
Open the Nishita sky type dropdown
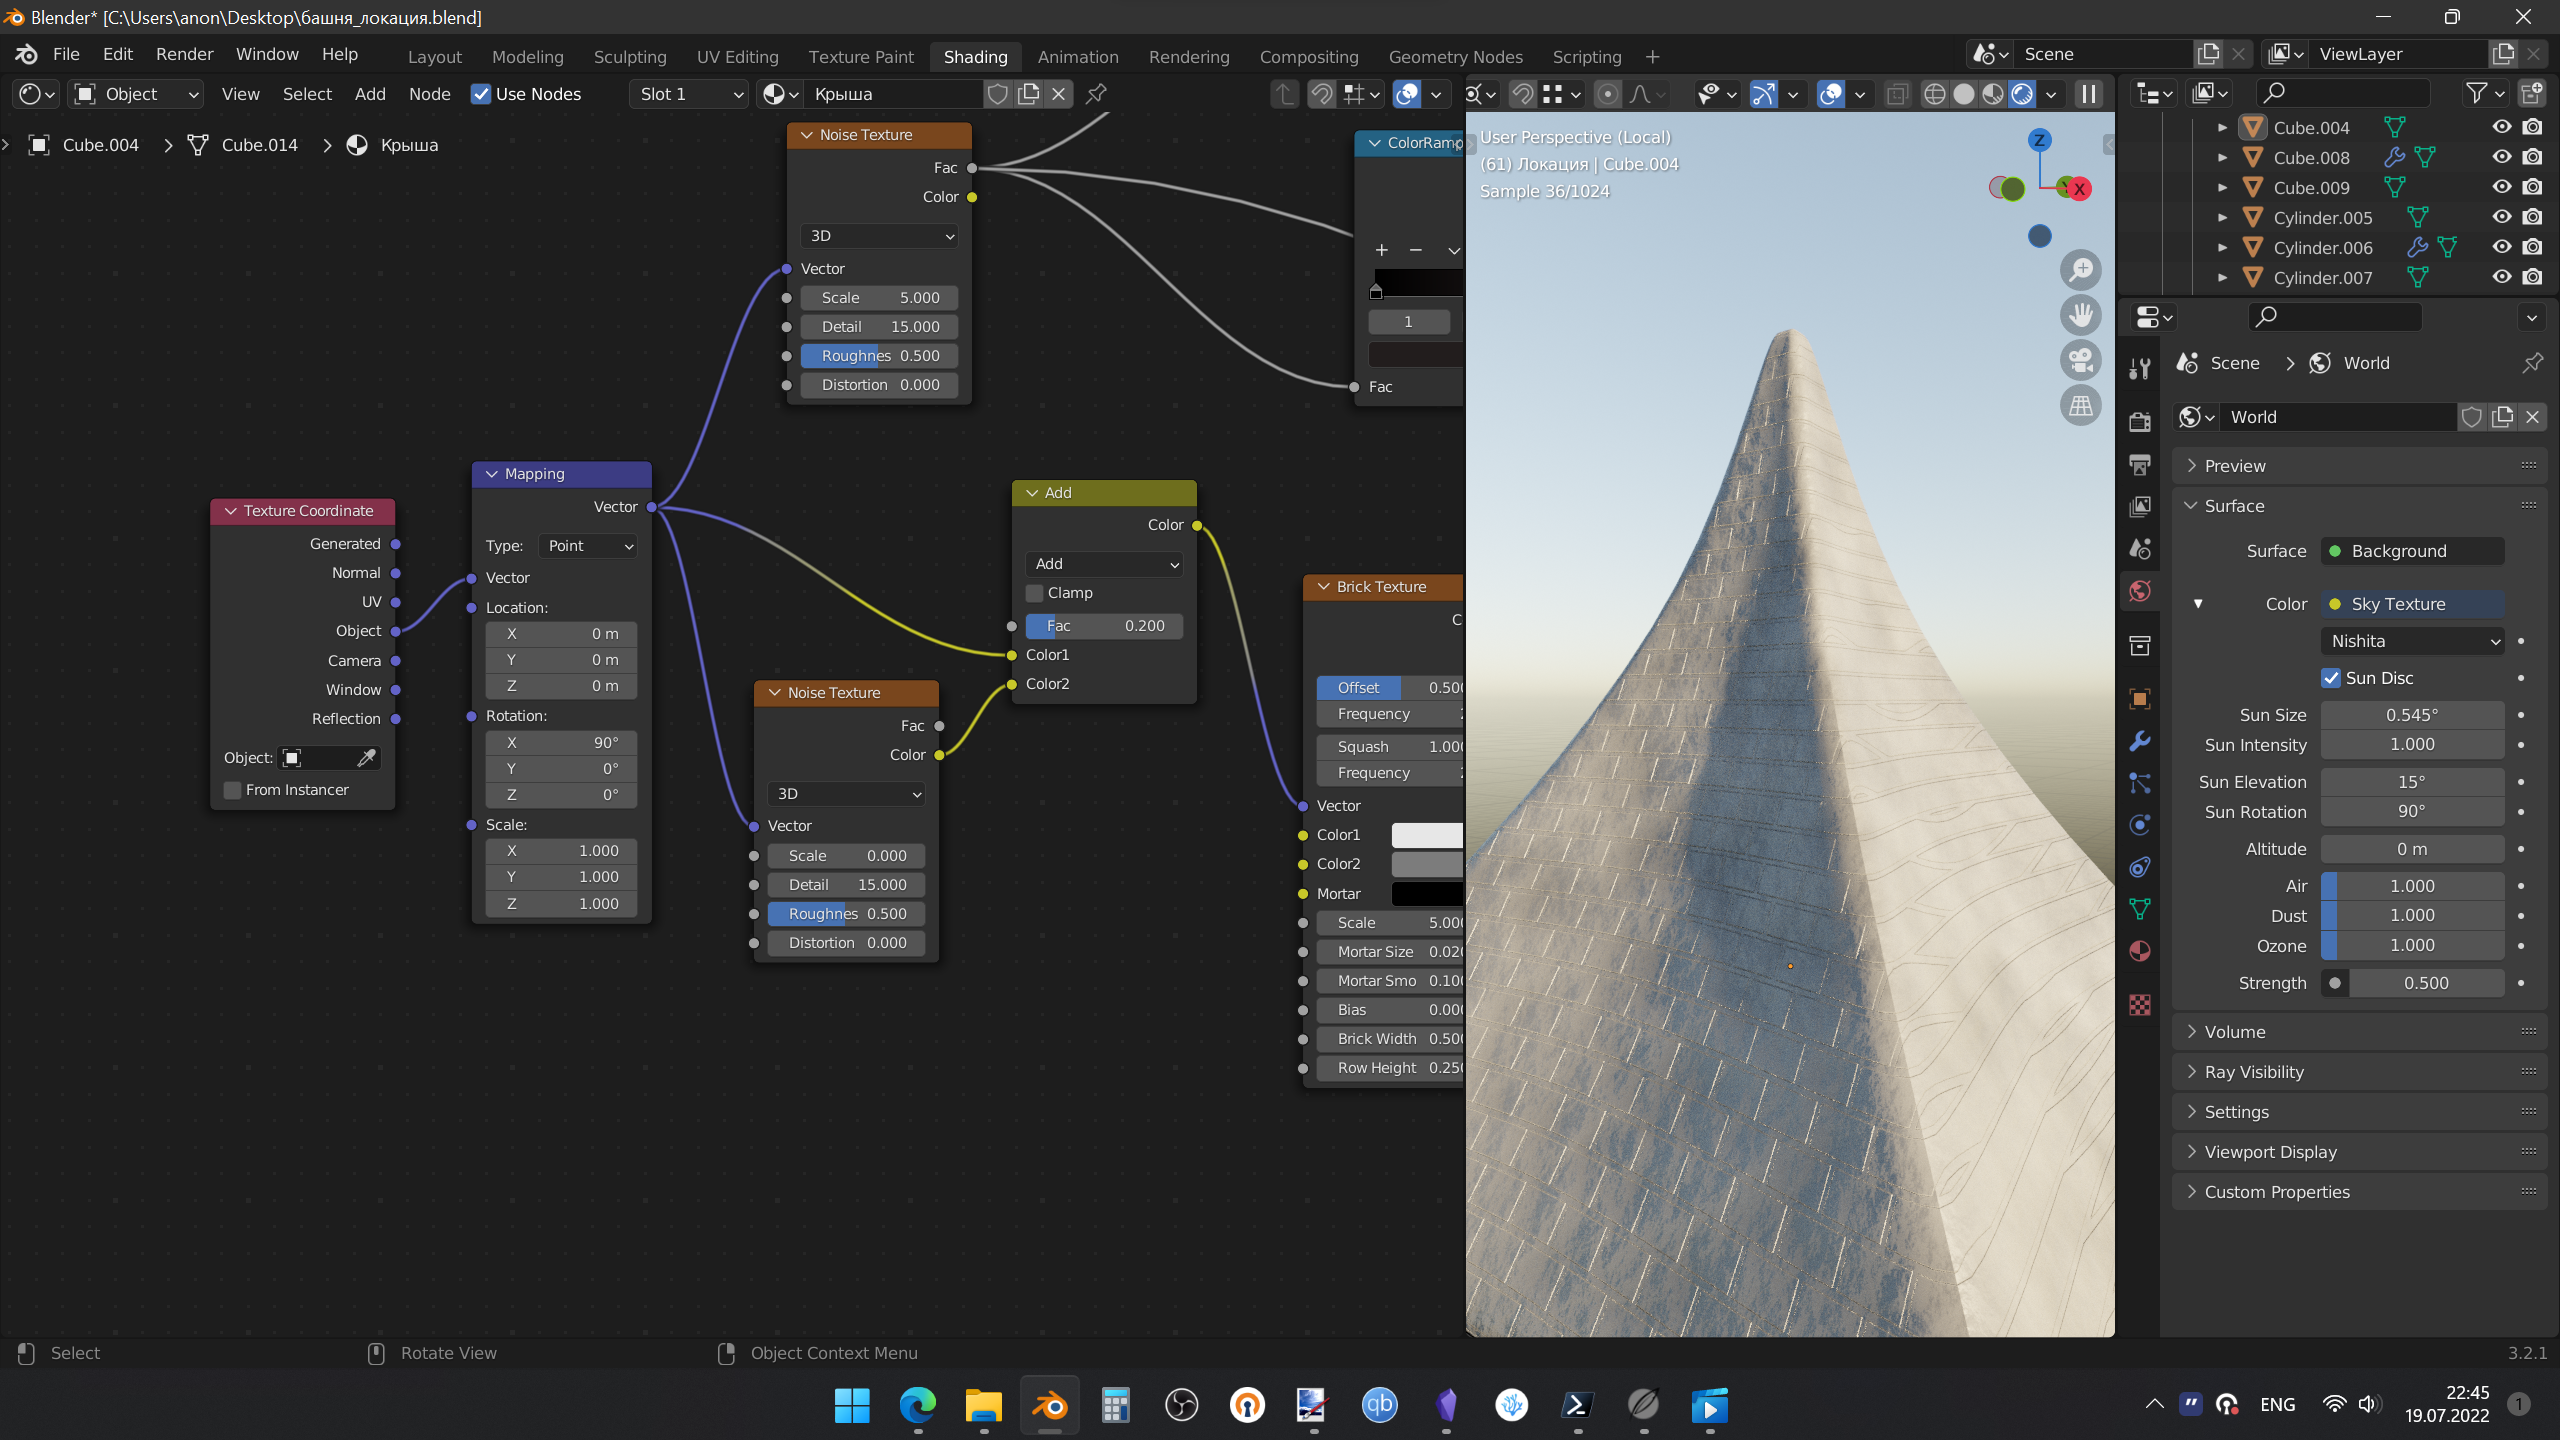point(2412,641)
